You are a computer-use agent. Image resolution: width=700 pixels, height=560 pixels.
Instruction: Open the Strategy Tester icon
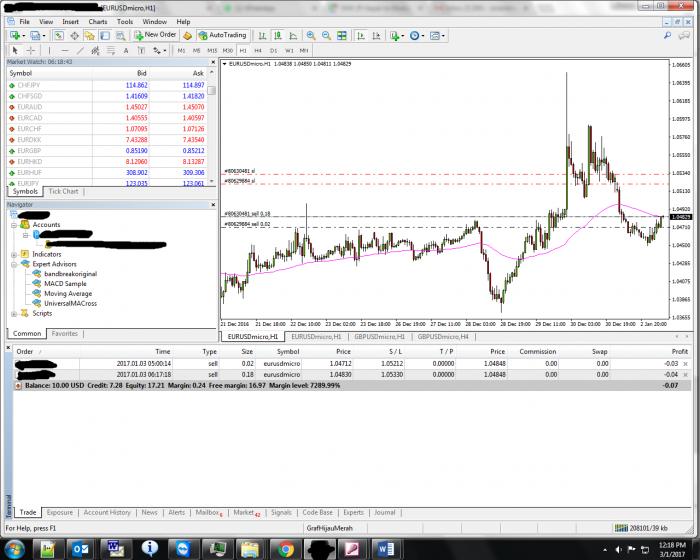121,36
